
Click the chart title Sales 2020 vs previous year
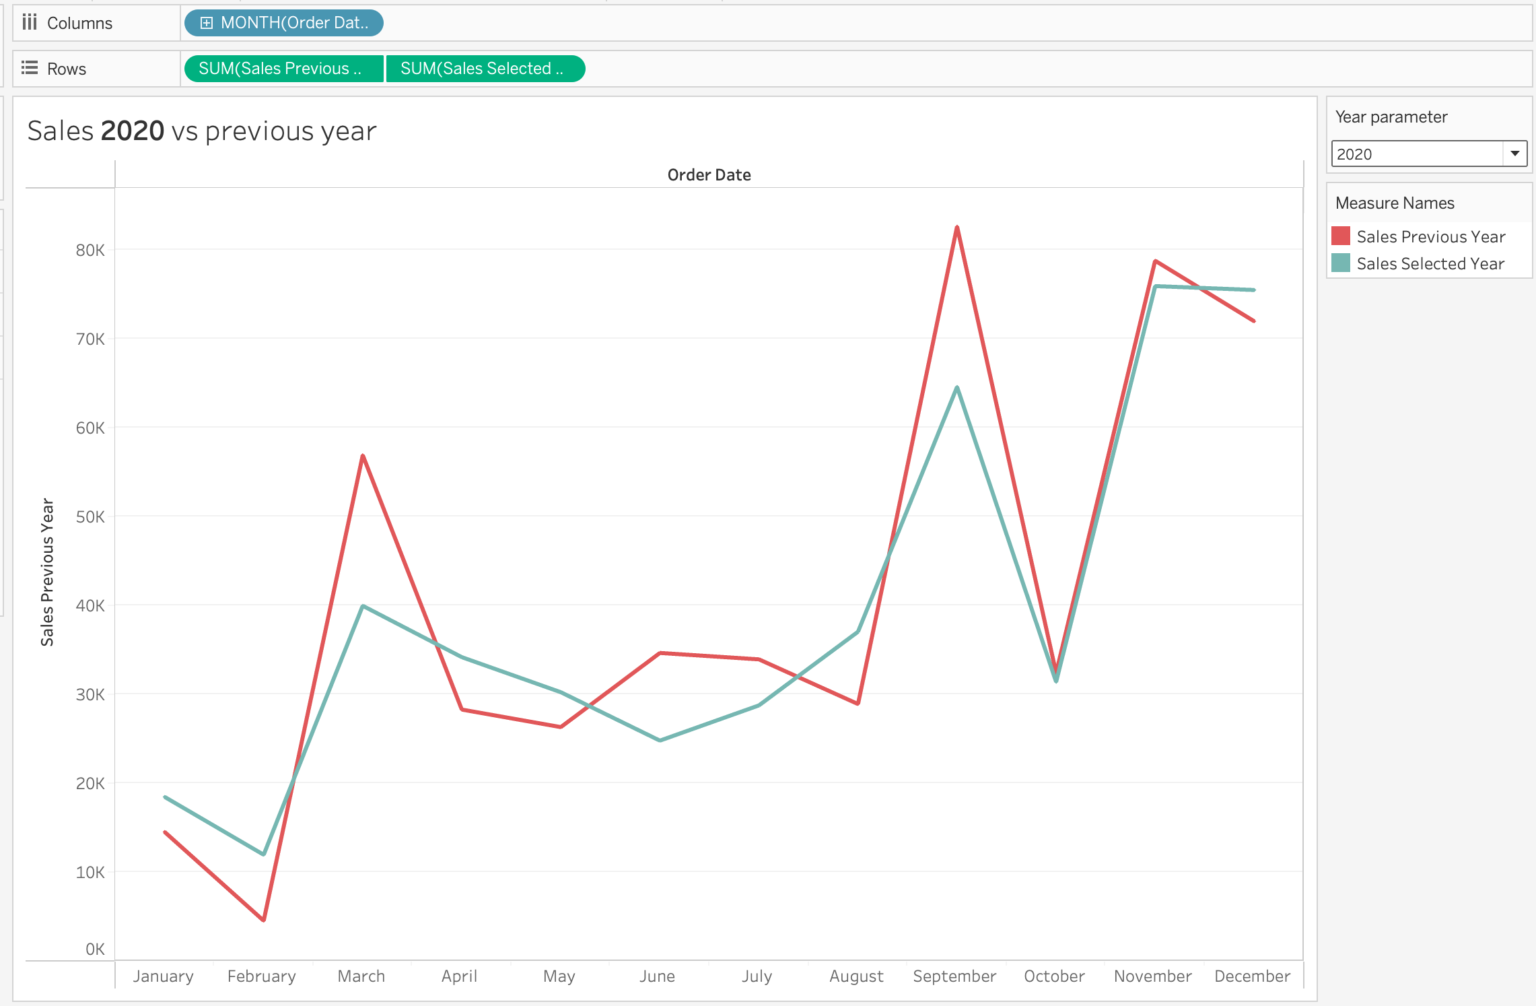point(199,131)
